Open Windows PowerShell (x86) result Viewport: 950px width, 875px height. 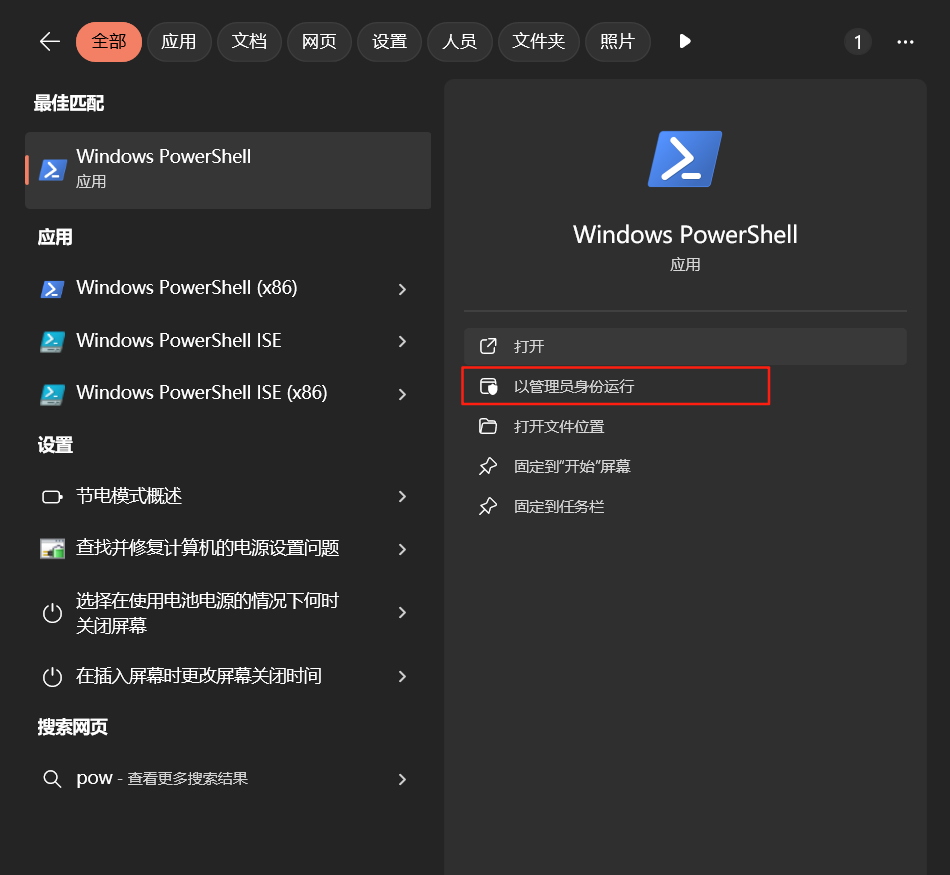pos(228,288)
